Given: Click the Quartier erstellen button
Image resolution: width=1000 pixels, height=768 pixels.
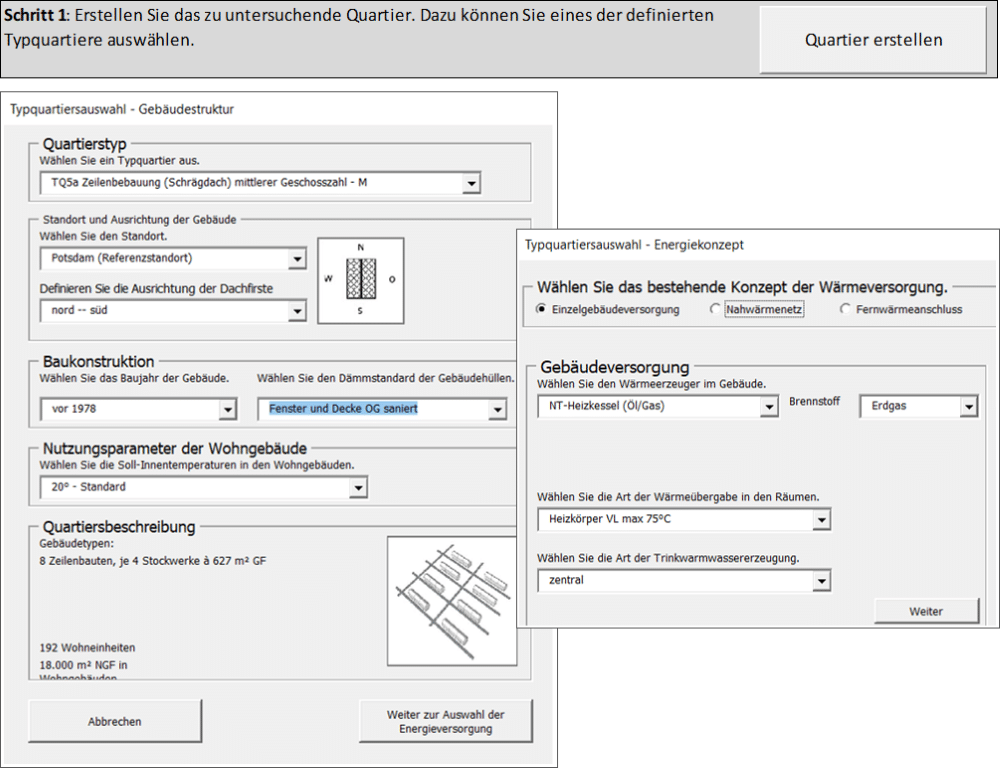Looking at the screenshot, I should click(x=873, y=40).
